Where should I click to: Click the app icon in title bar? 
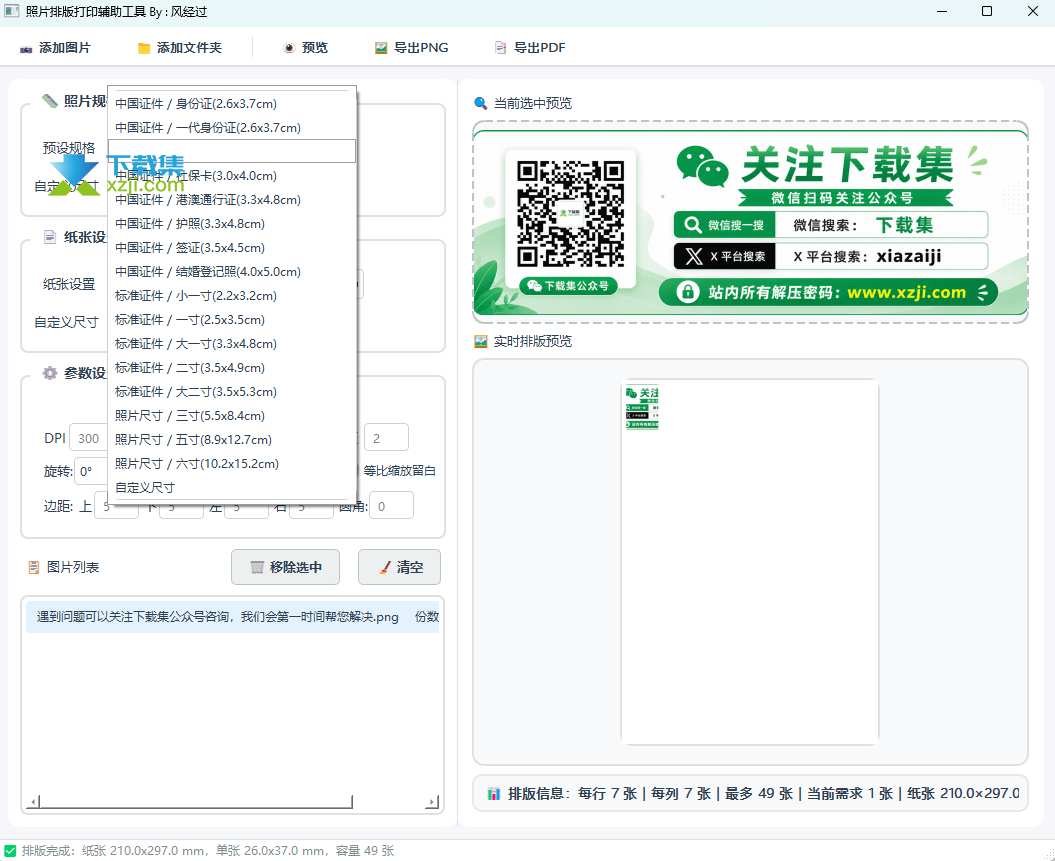tap(11, 11)
